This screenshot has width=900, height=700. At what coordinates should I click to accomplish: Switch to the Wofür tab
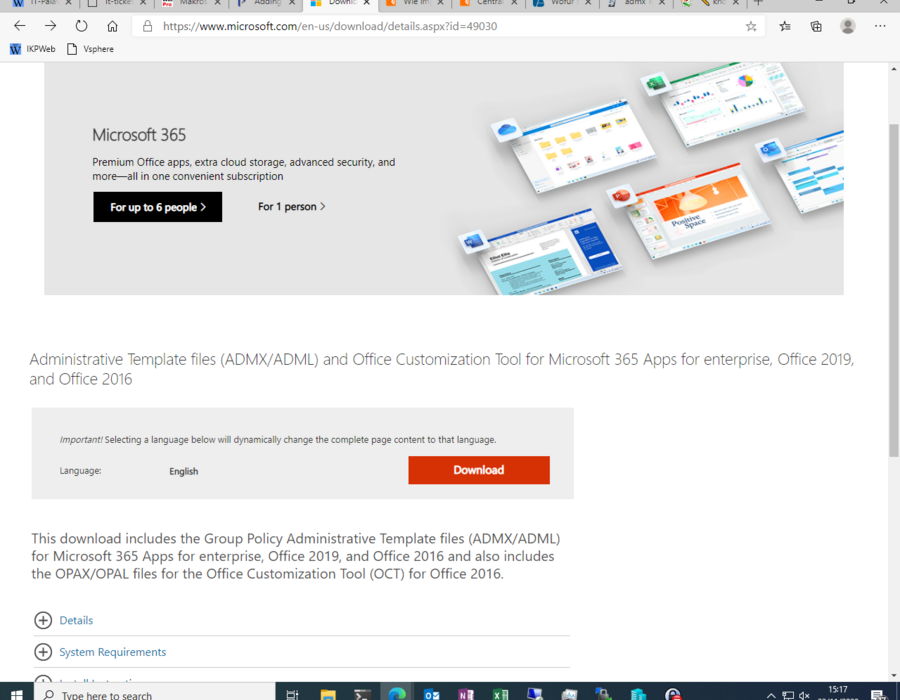[562, 3]
